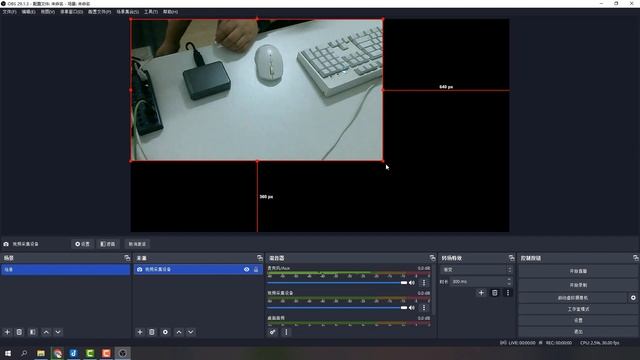The width and height of the screenshot is (640, 360).
Task: Remove transition with trash icon
Action: [495, 293]
